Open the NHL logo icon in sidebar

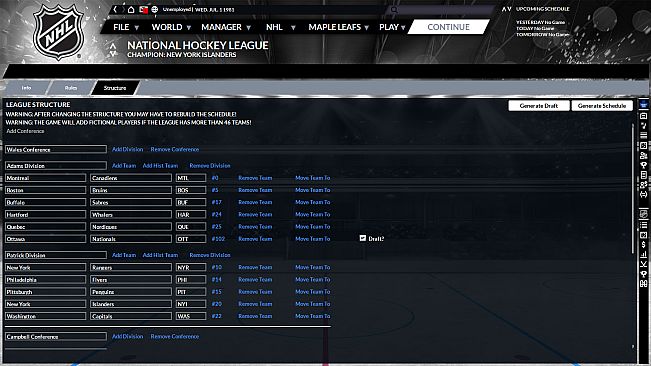coord(644,214)
